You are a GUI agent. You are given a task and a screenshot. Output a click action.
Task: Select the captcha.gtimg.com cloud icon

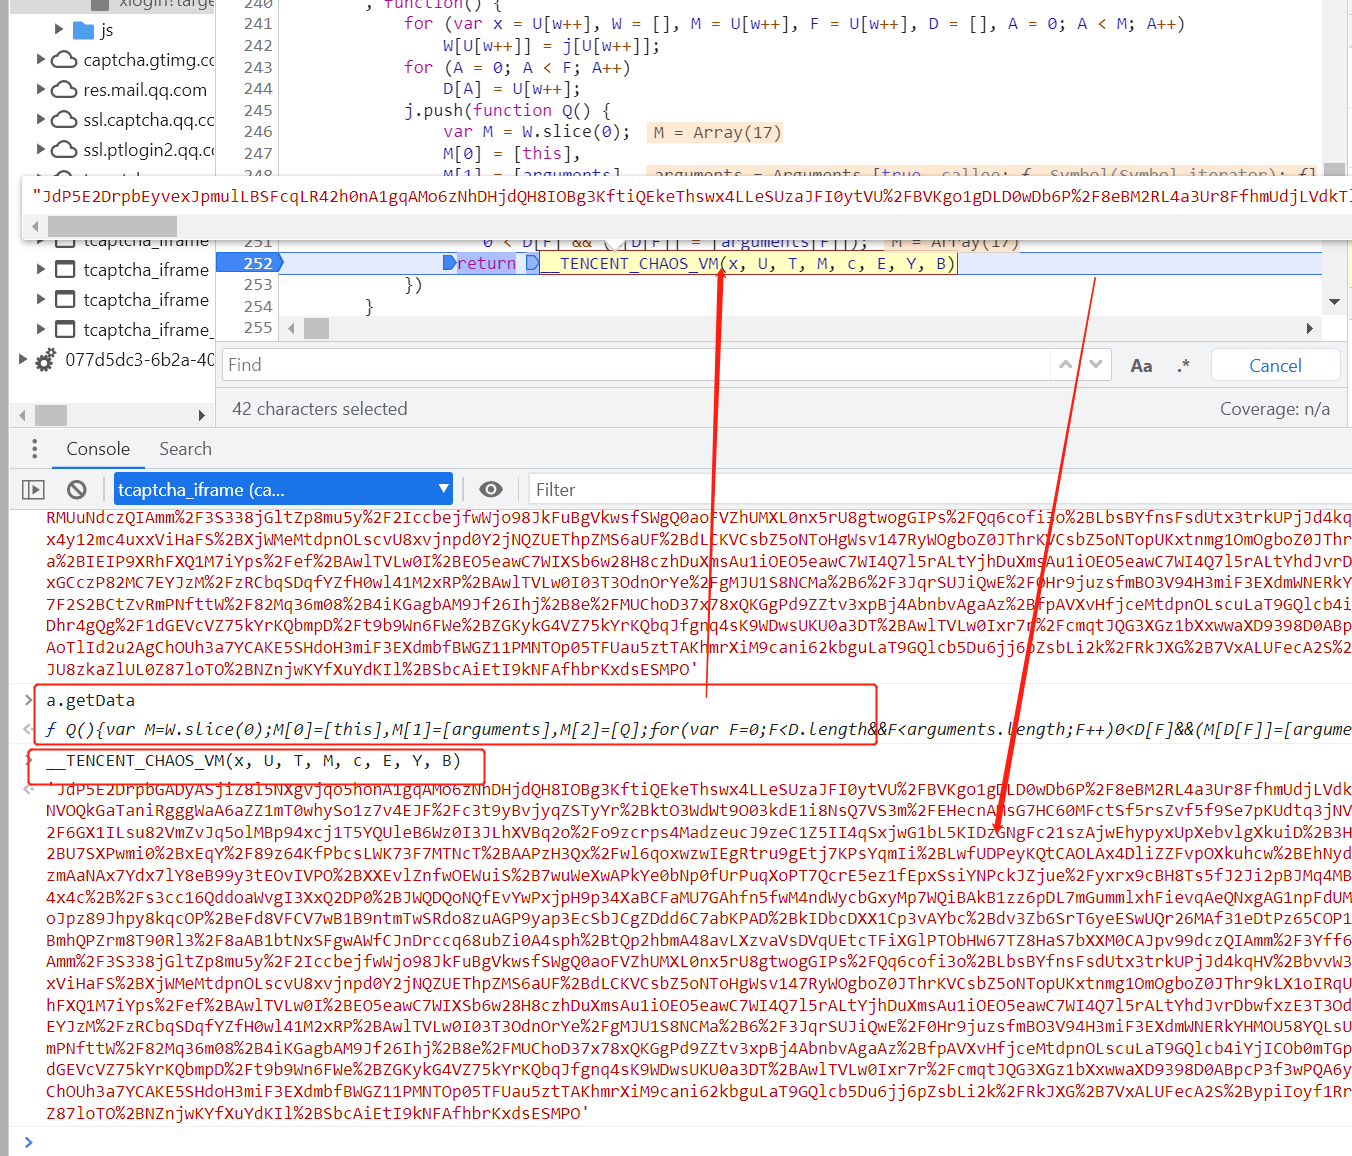coord(64,60)
